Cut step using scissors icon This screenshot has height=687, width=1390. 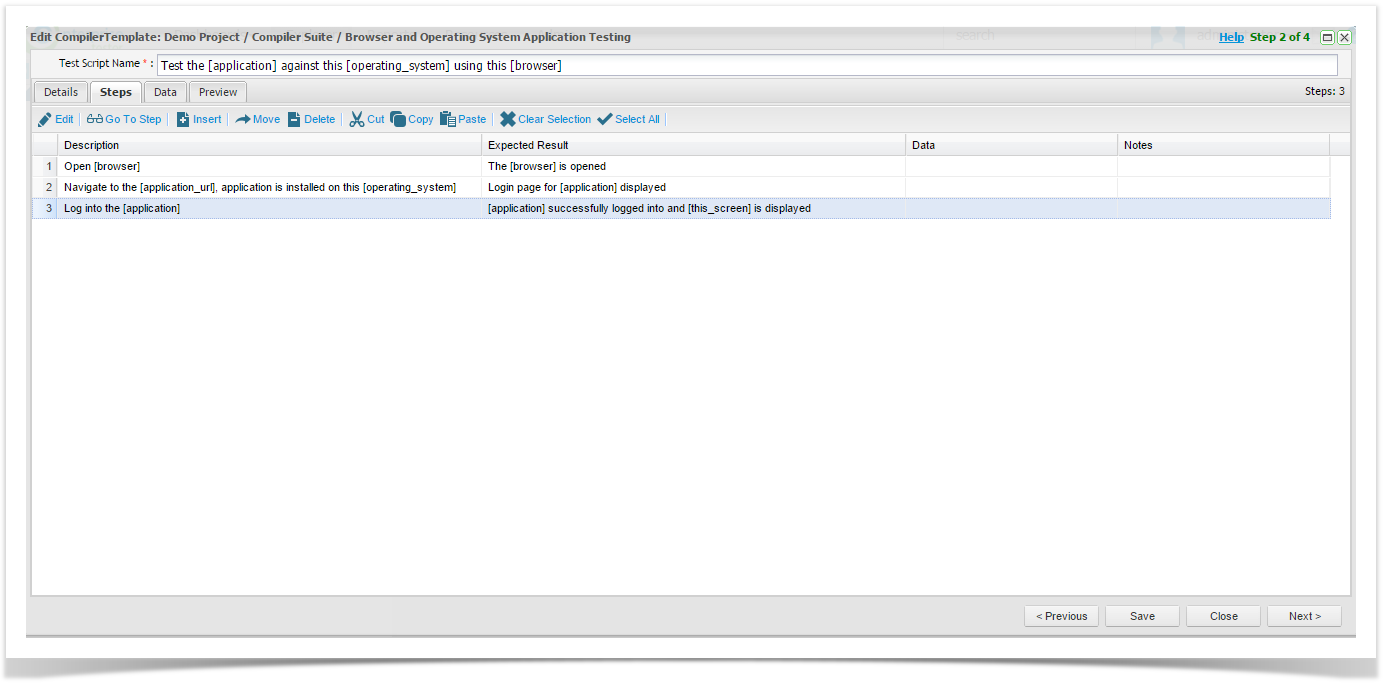coord(357,120)
